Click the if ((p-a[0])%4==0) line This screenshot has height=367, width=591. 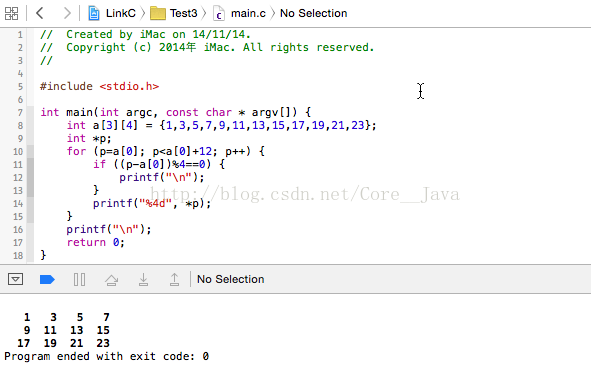click(159, 165)
